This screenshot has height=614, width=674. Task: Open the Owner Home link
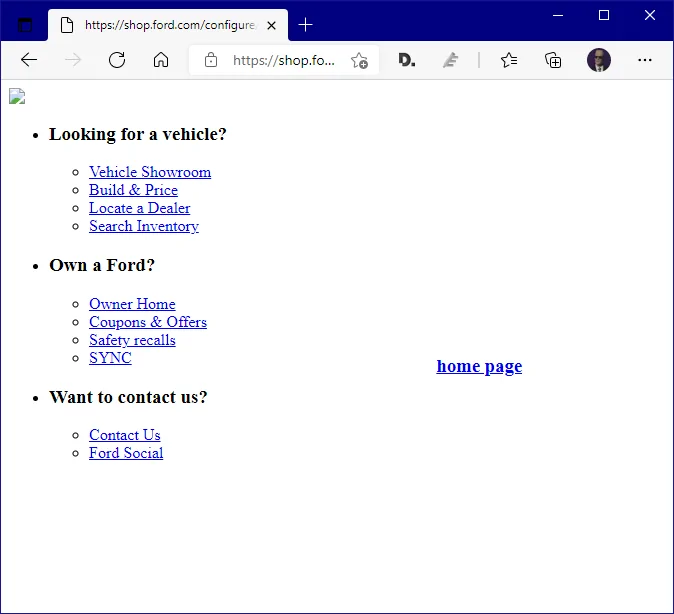coord(132,304)
